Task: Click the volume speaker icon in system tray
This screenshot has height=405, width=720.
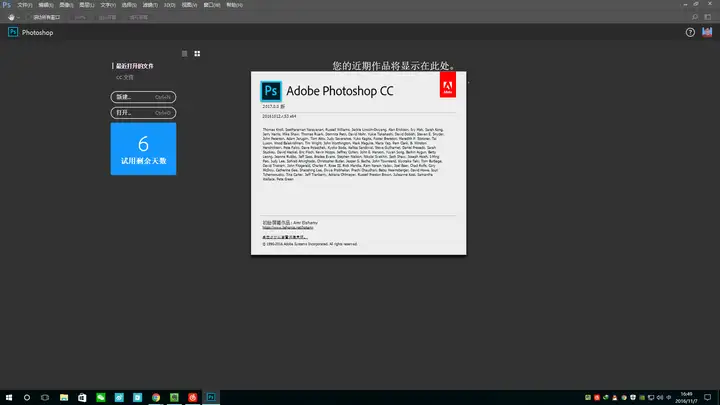Action: 660,398
